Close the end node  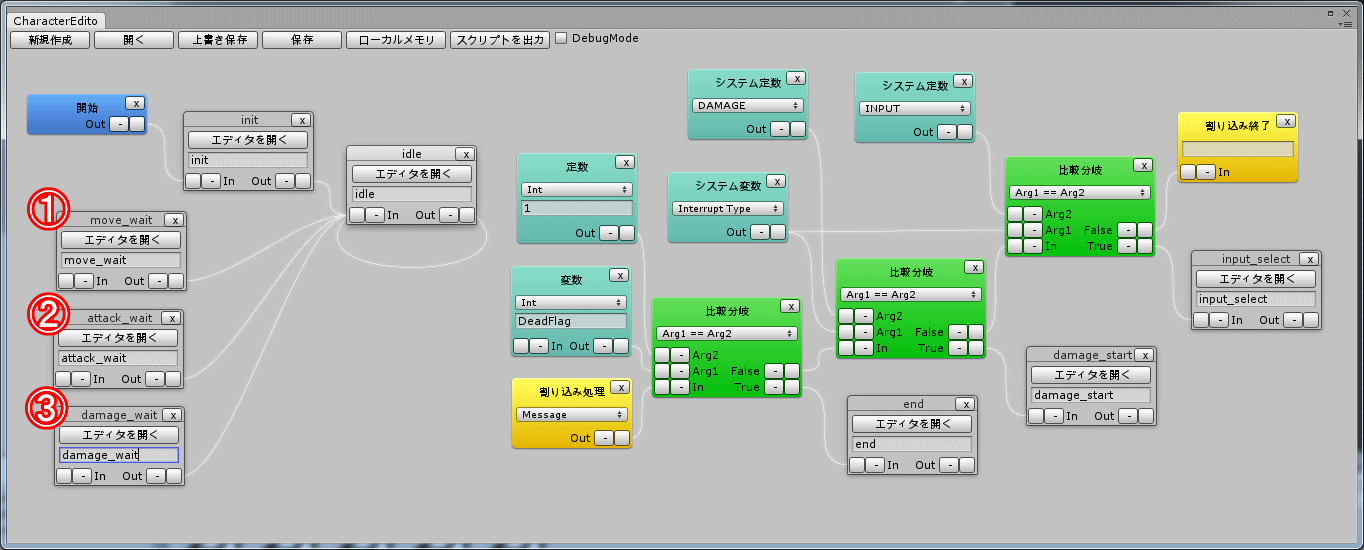tap(964, 404)
